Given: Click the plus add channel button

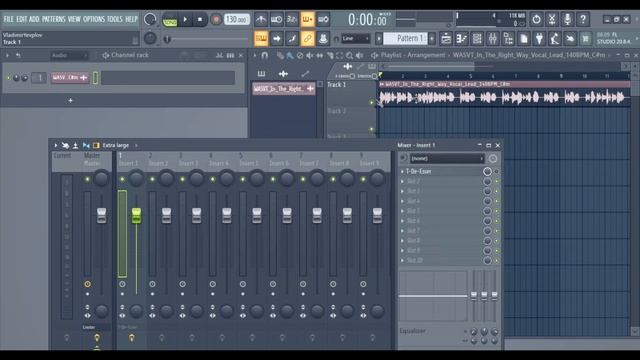Looking at the screenshot, I should pyautogui.click(x=70, y=100).
